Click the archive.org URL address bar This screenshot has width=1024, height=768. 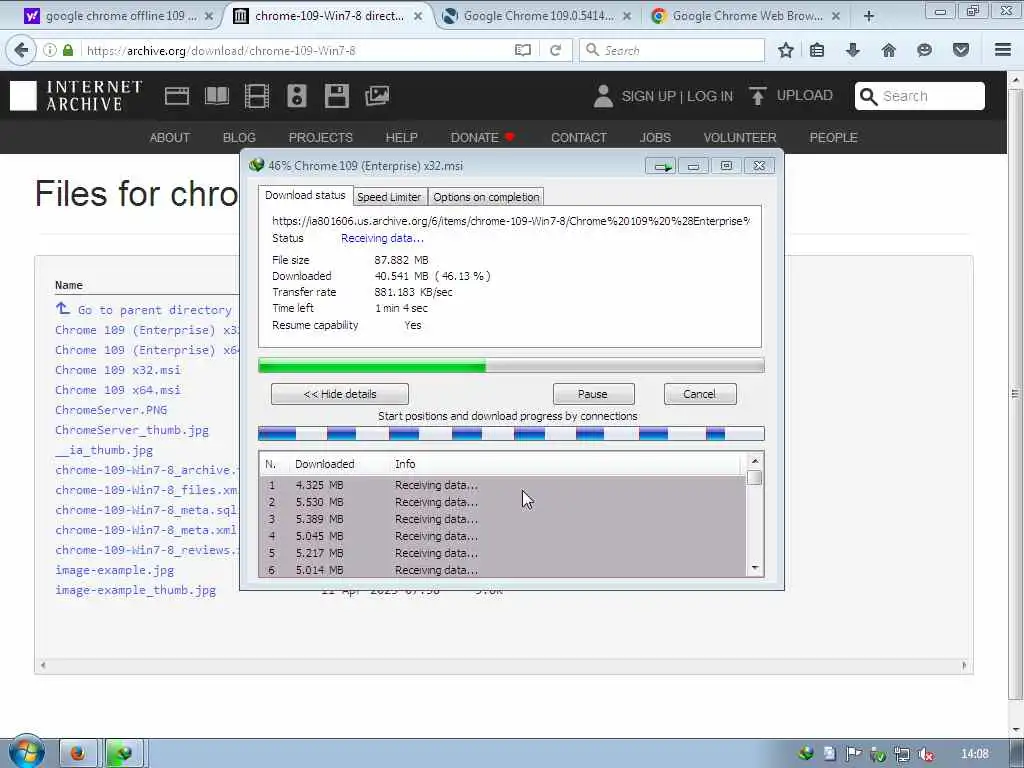tap(297, 50)
